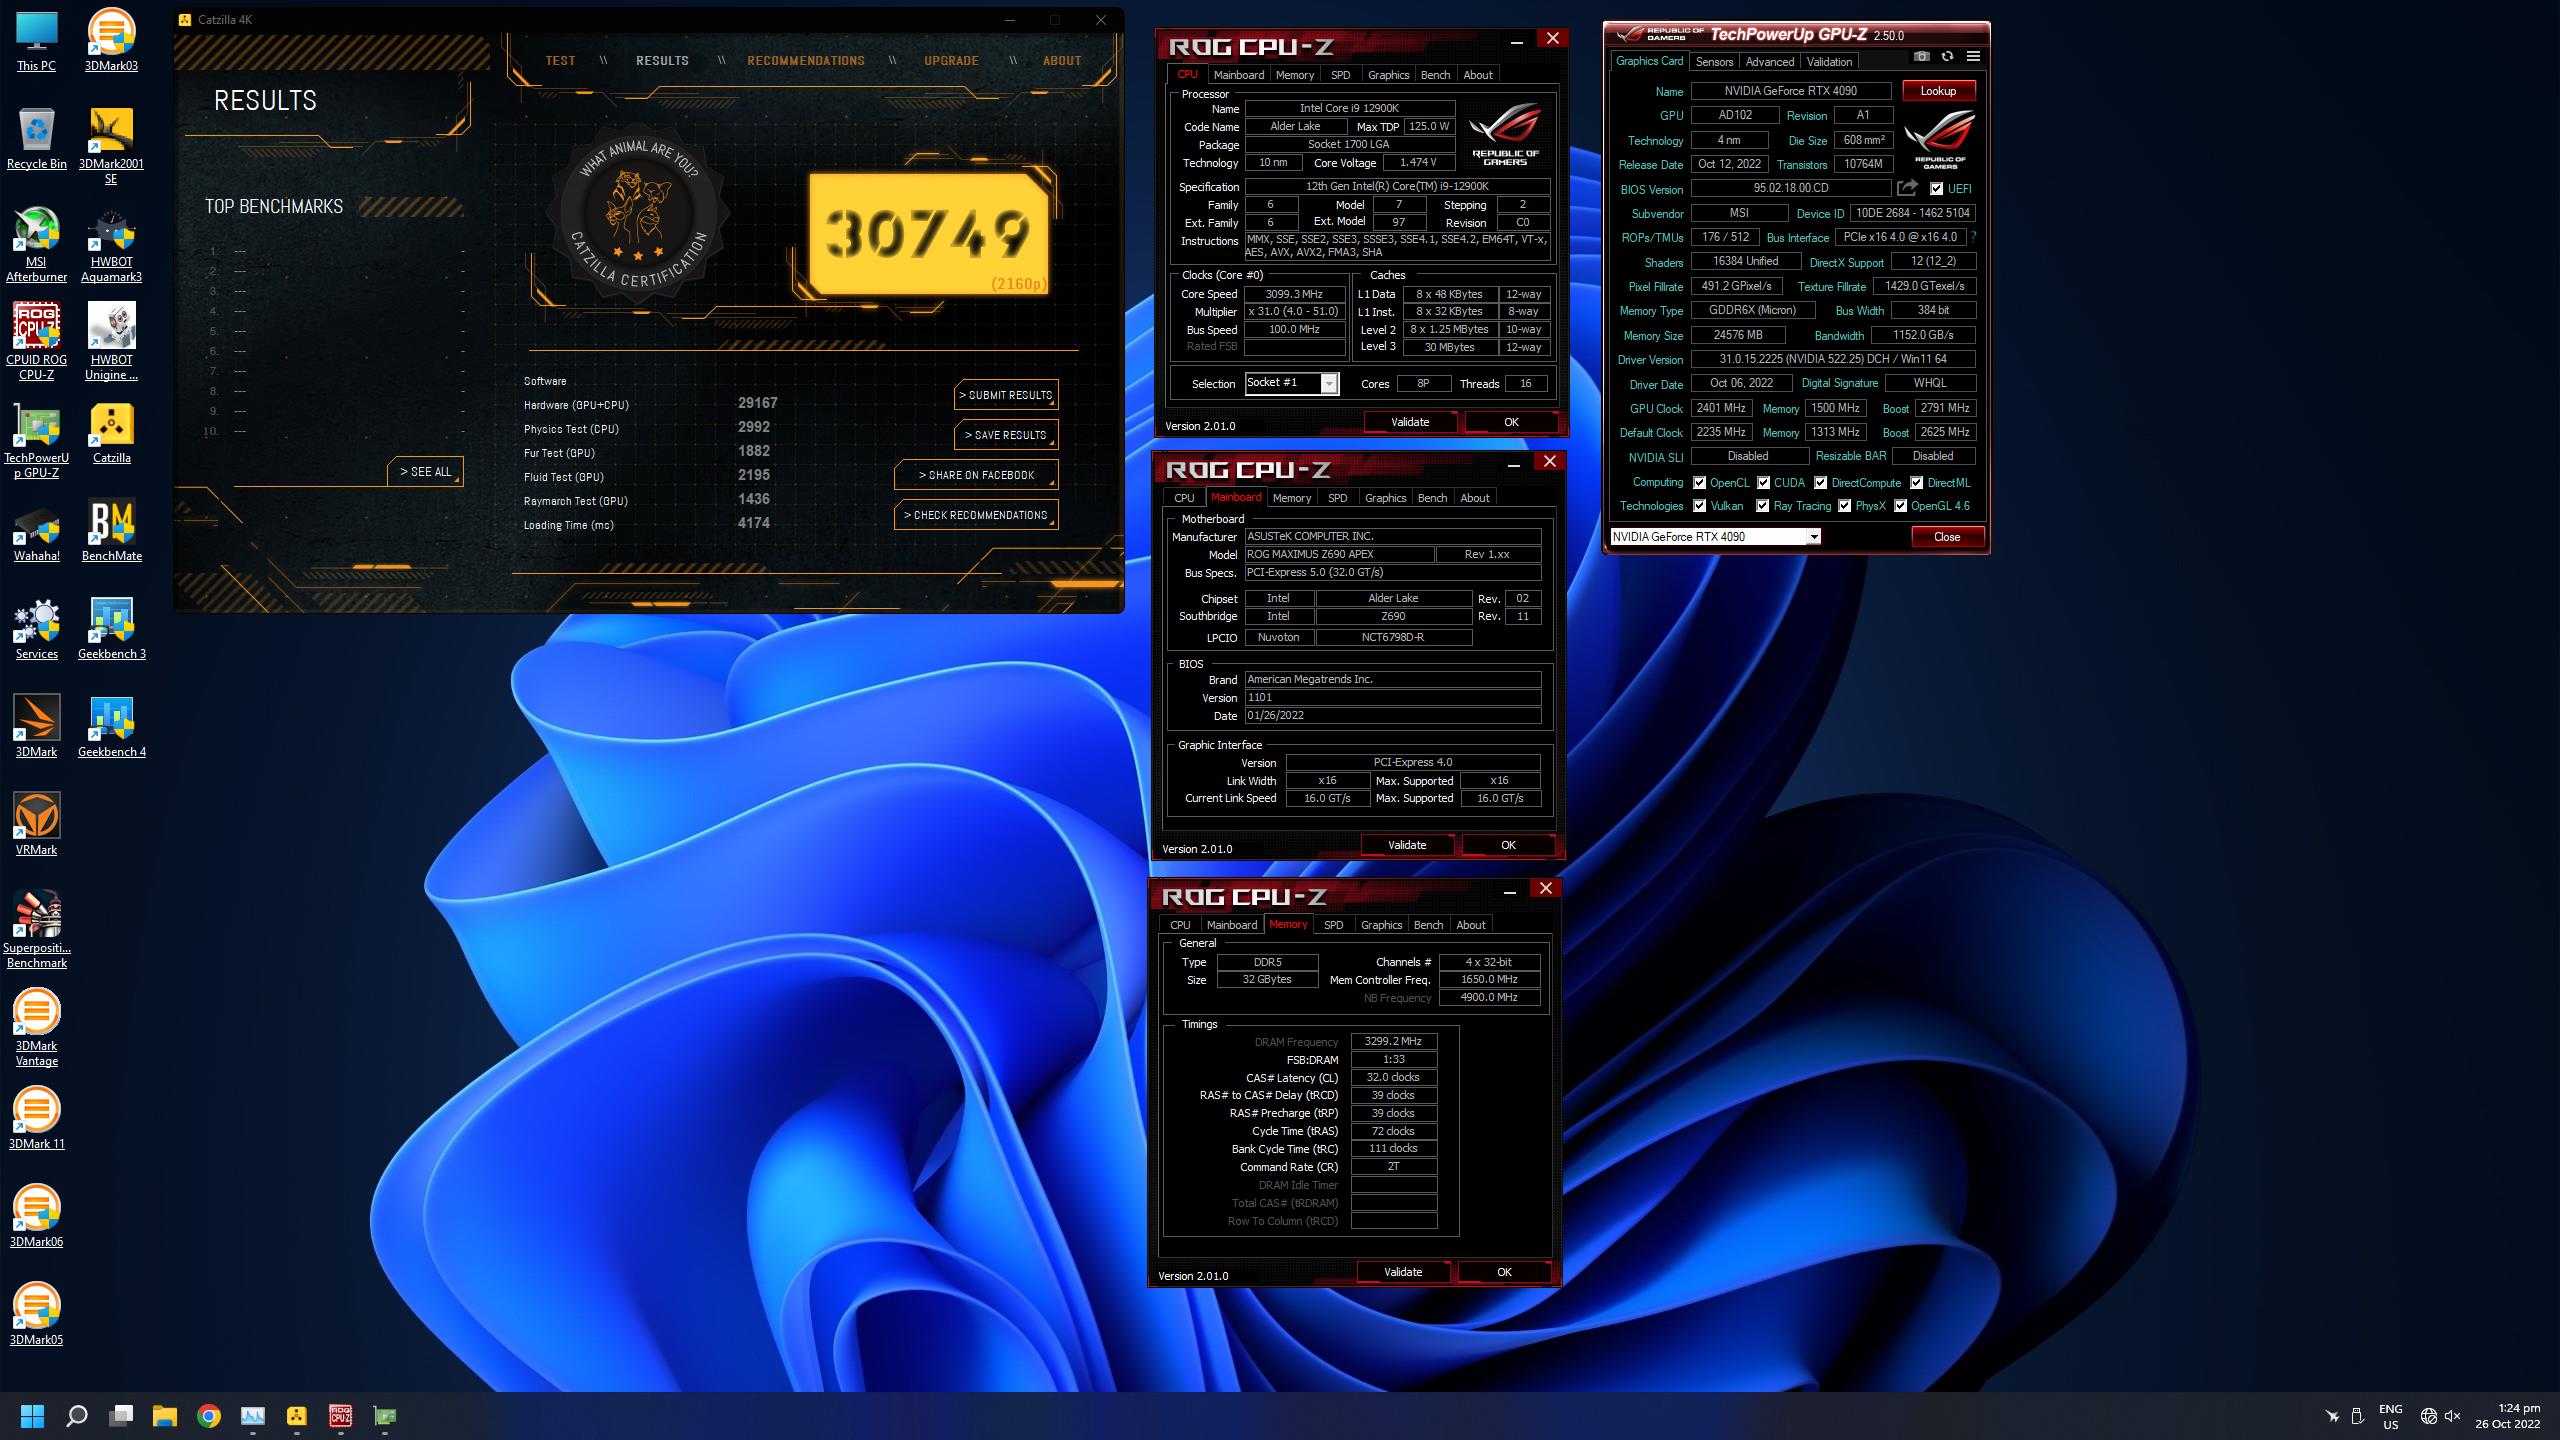Click the Bus Interface question mark in GPU-Z
This screenshot has height=1440, width=2560.
[x=1973, y=238]
